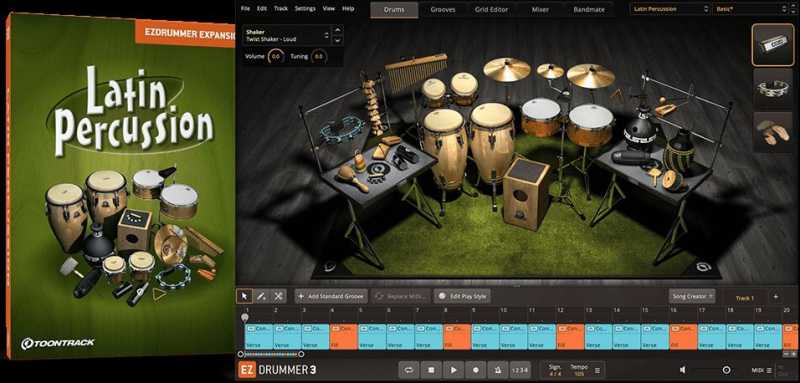
Task: Open the File menu
Action: click(x=245, y=9)
